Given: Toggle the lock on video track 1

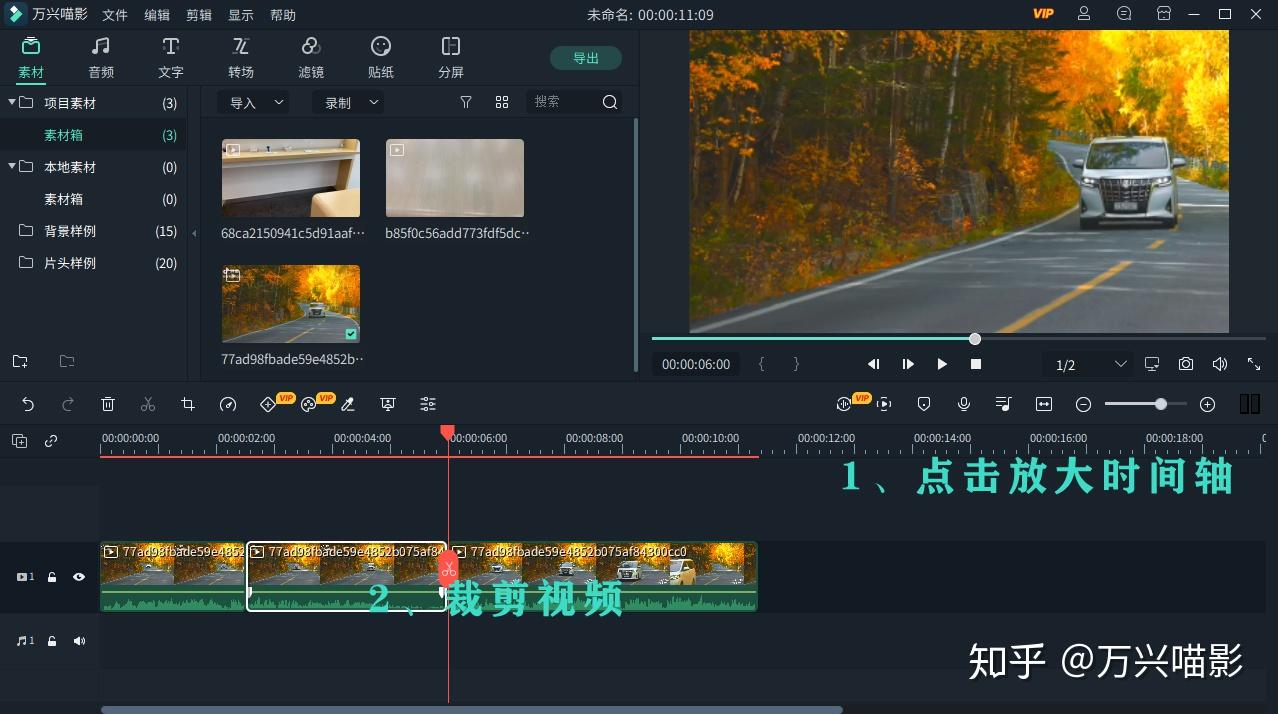Looking at the screenshot, I should pos(52,577).
